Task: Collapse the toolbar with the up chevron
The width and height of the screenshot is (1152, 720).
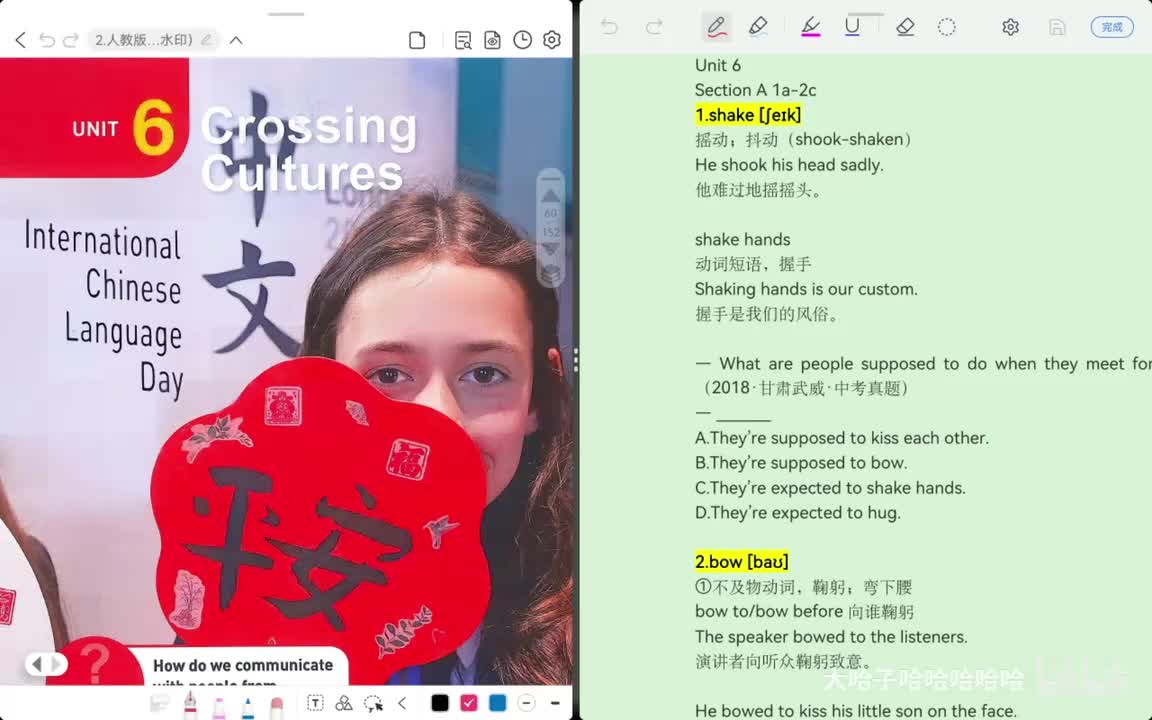Action: click(x=236, y=40)
